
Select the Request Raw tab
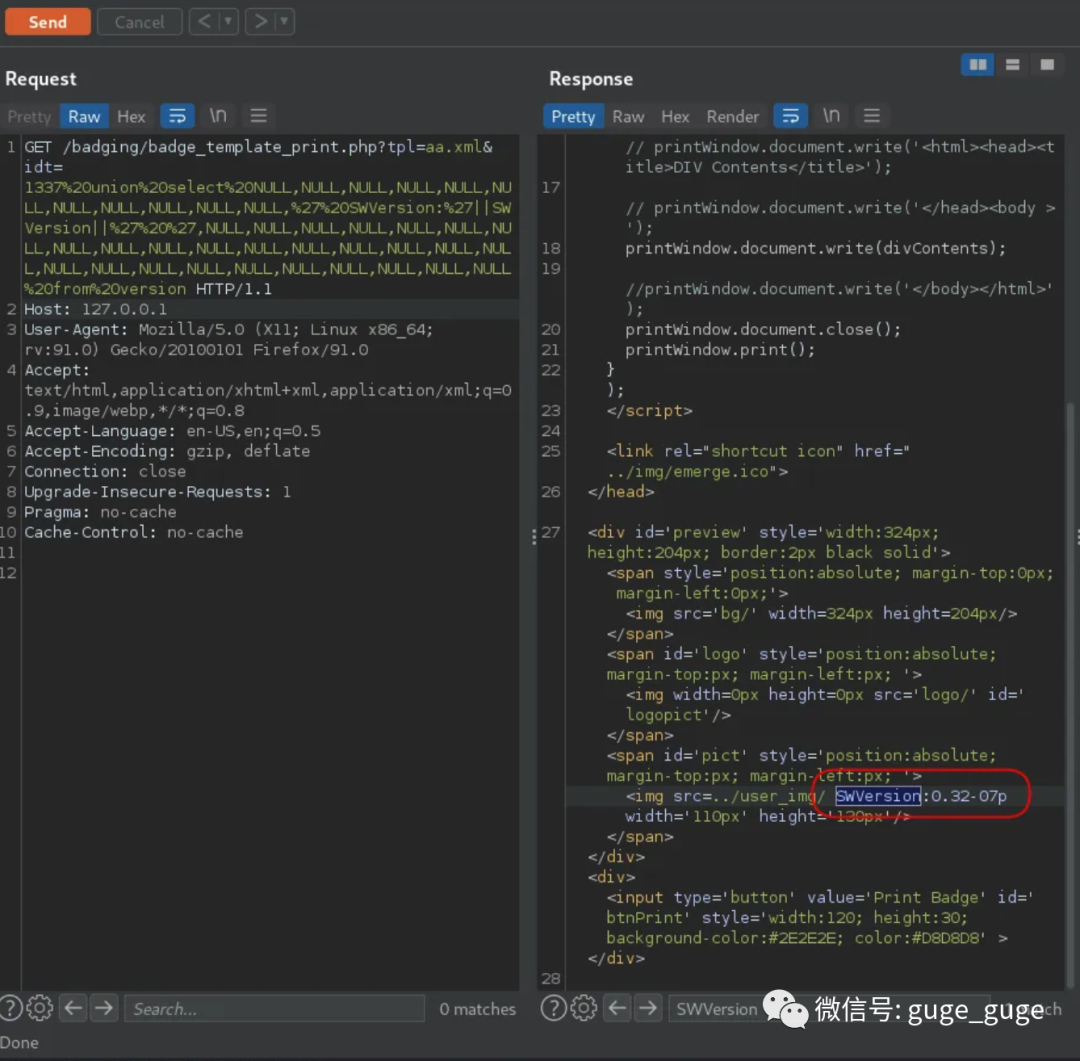tap(84, 116)
